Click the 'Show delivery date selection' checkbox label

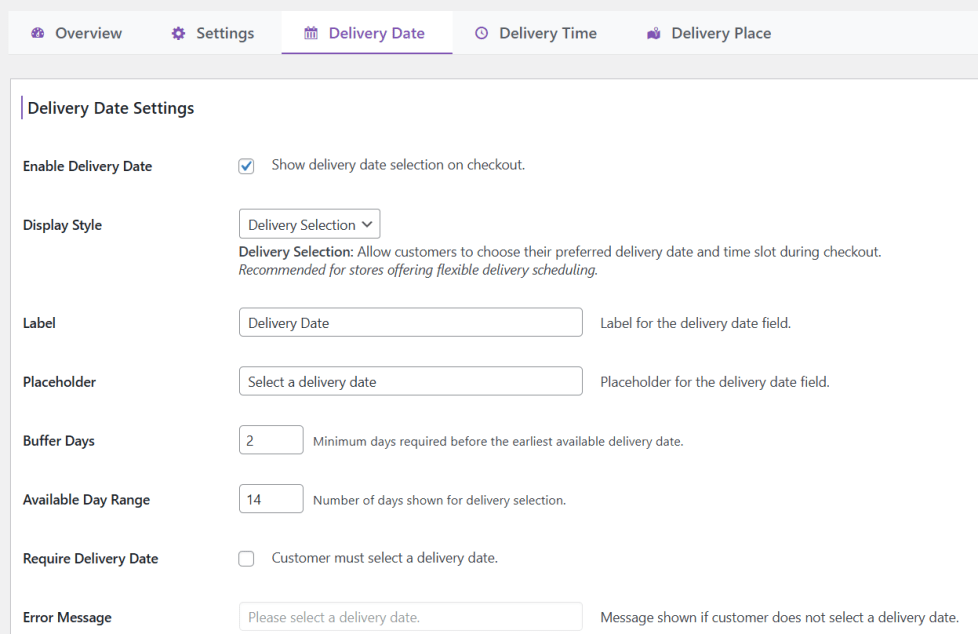(x=398, y=165)
